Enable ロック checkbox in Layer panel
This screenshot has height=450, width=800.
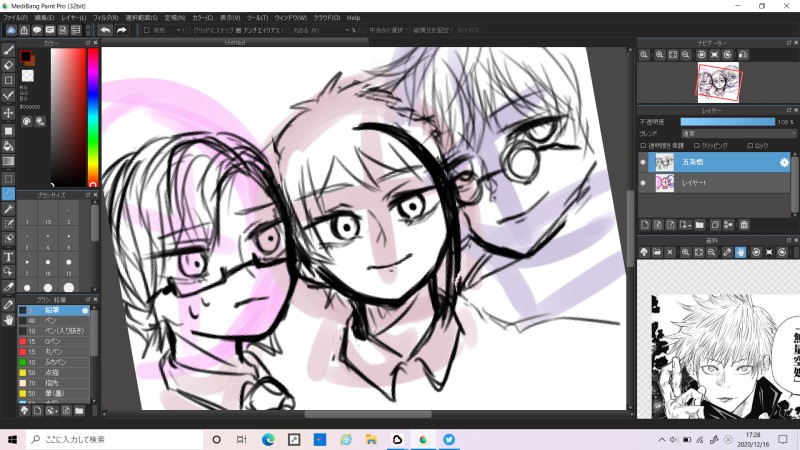coord(750,146)
